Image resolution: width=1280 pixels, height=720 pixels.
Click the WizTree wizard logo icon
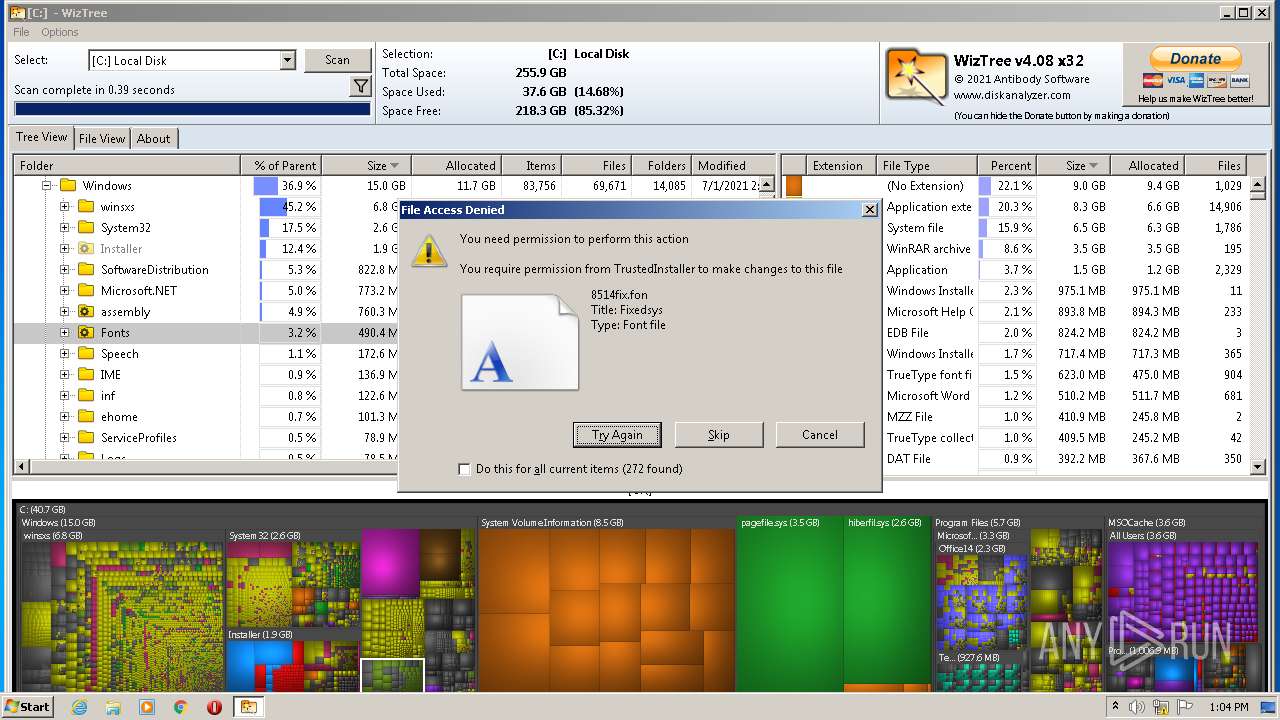click(916, 77)
